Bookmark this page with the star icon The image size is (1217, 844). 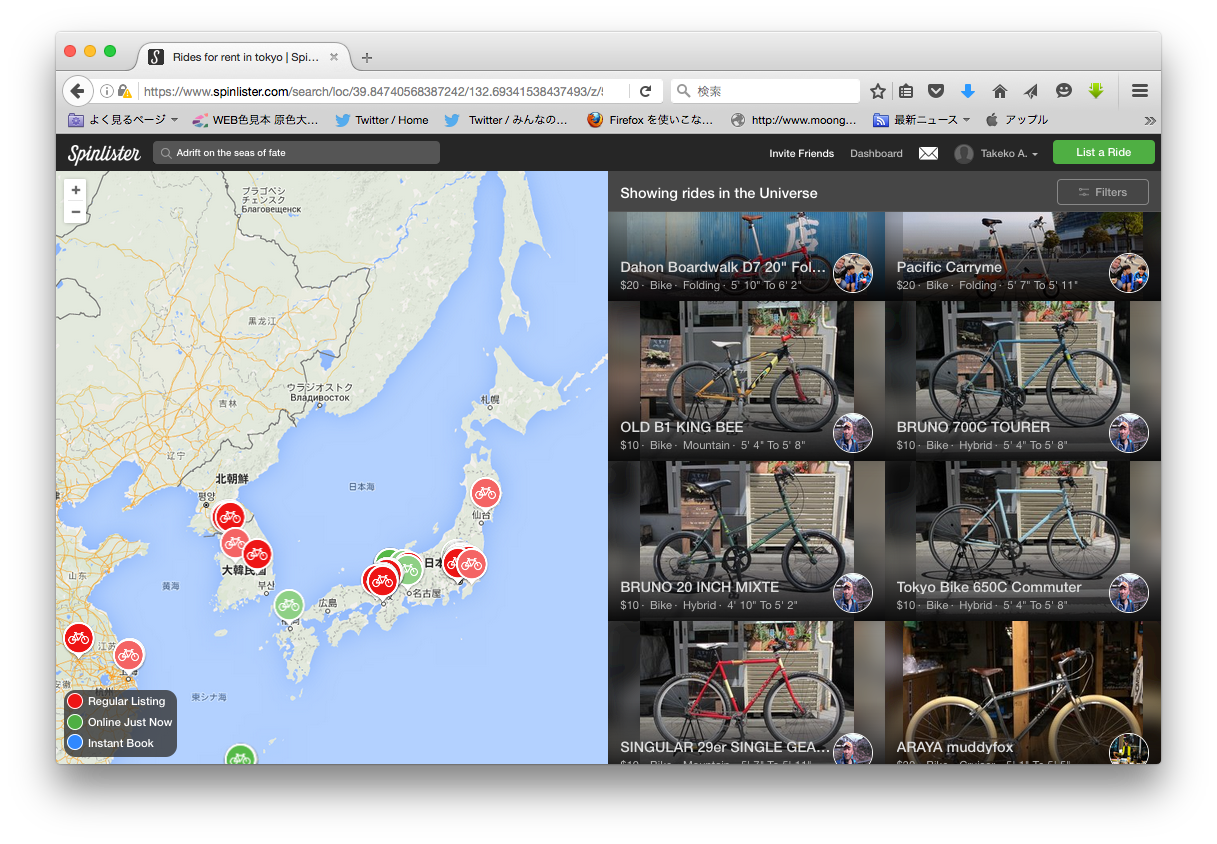[878, 91]
